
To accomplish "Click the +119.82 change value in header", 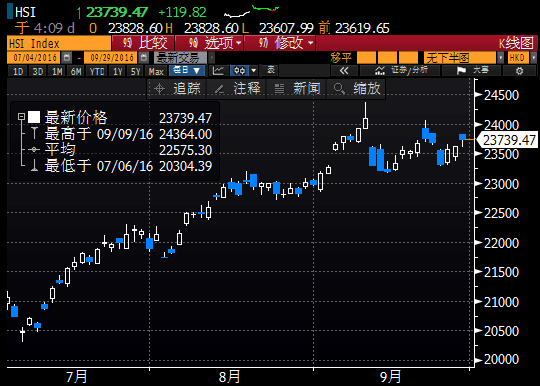I will pos(182,12).
